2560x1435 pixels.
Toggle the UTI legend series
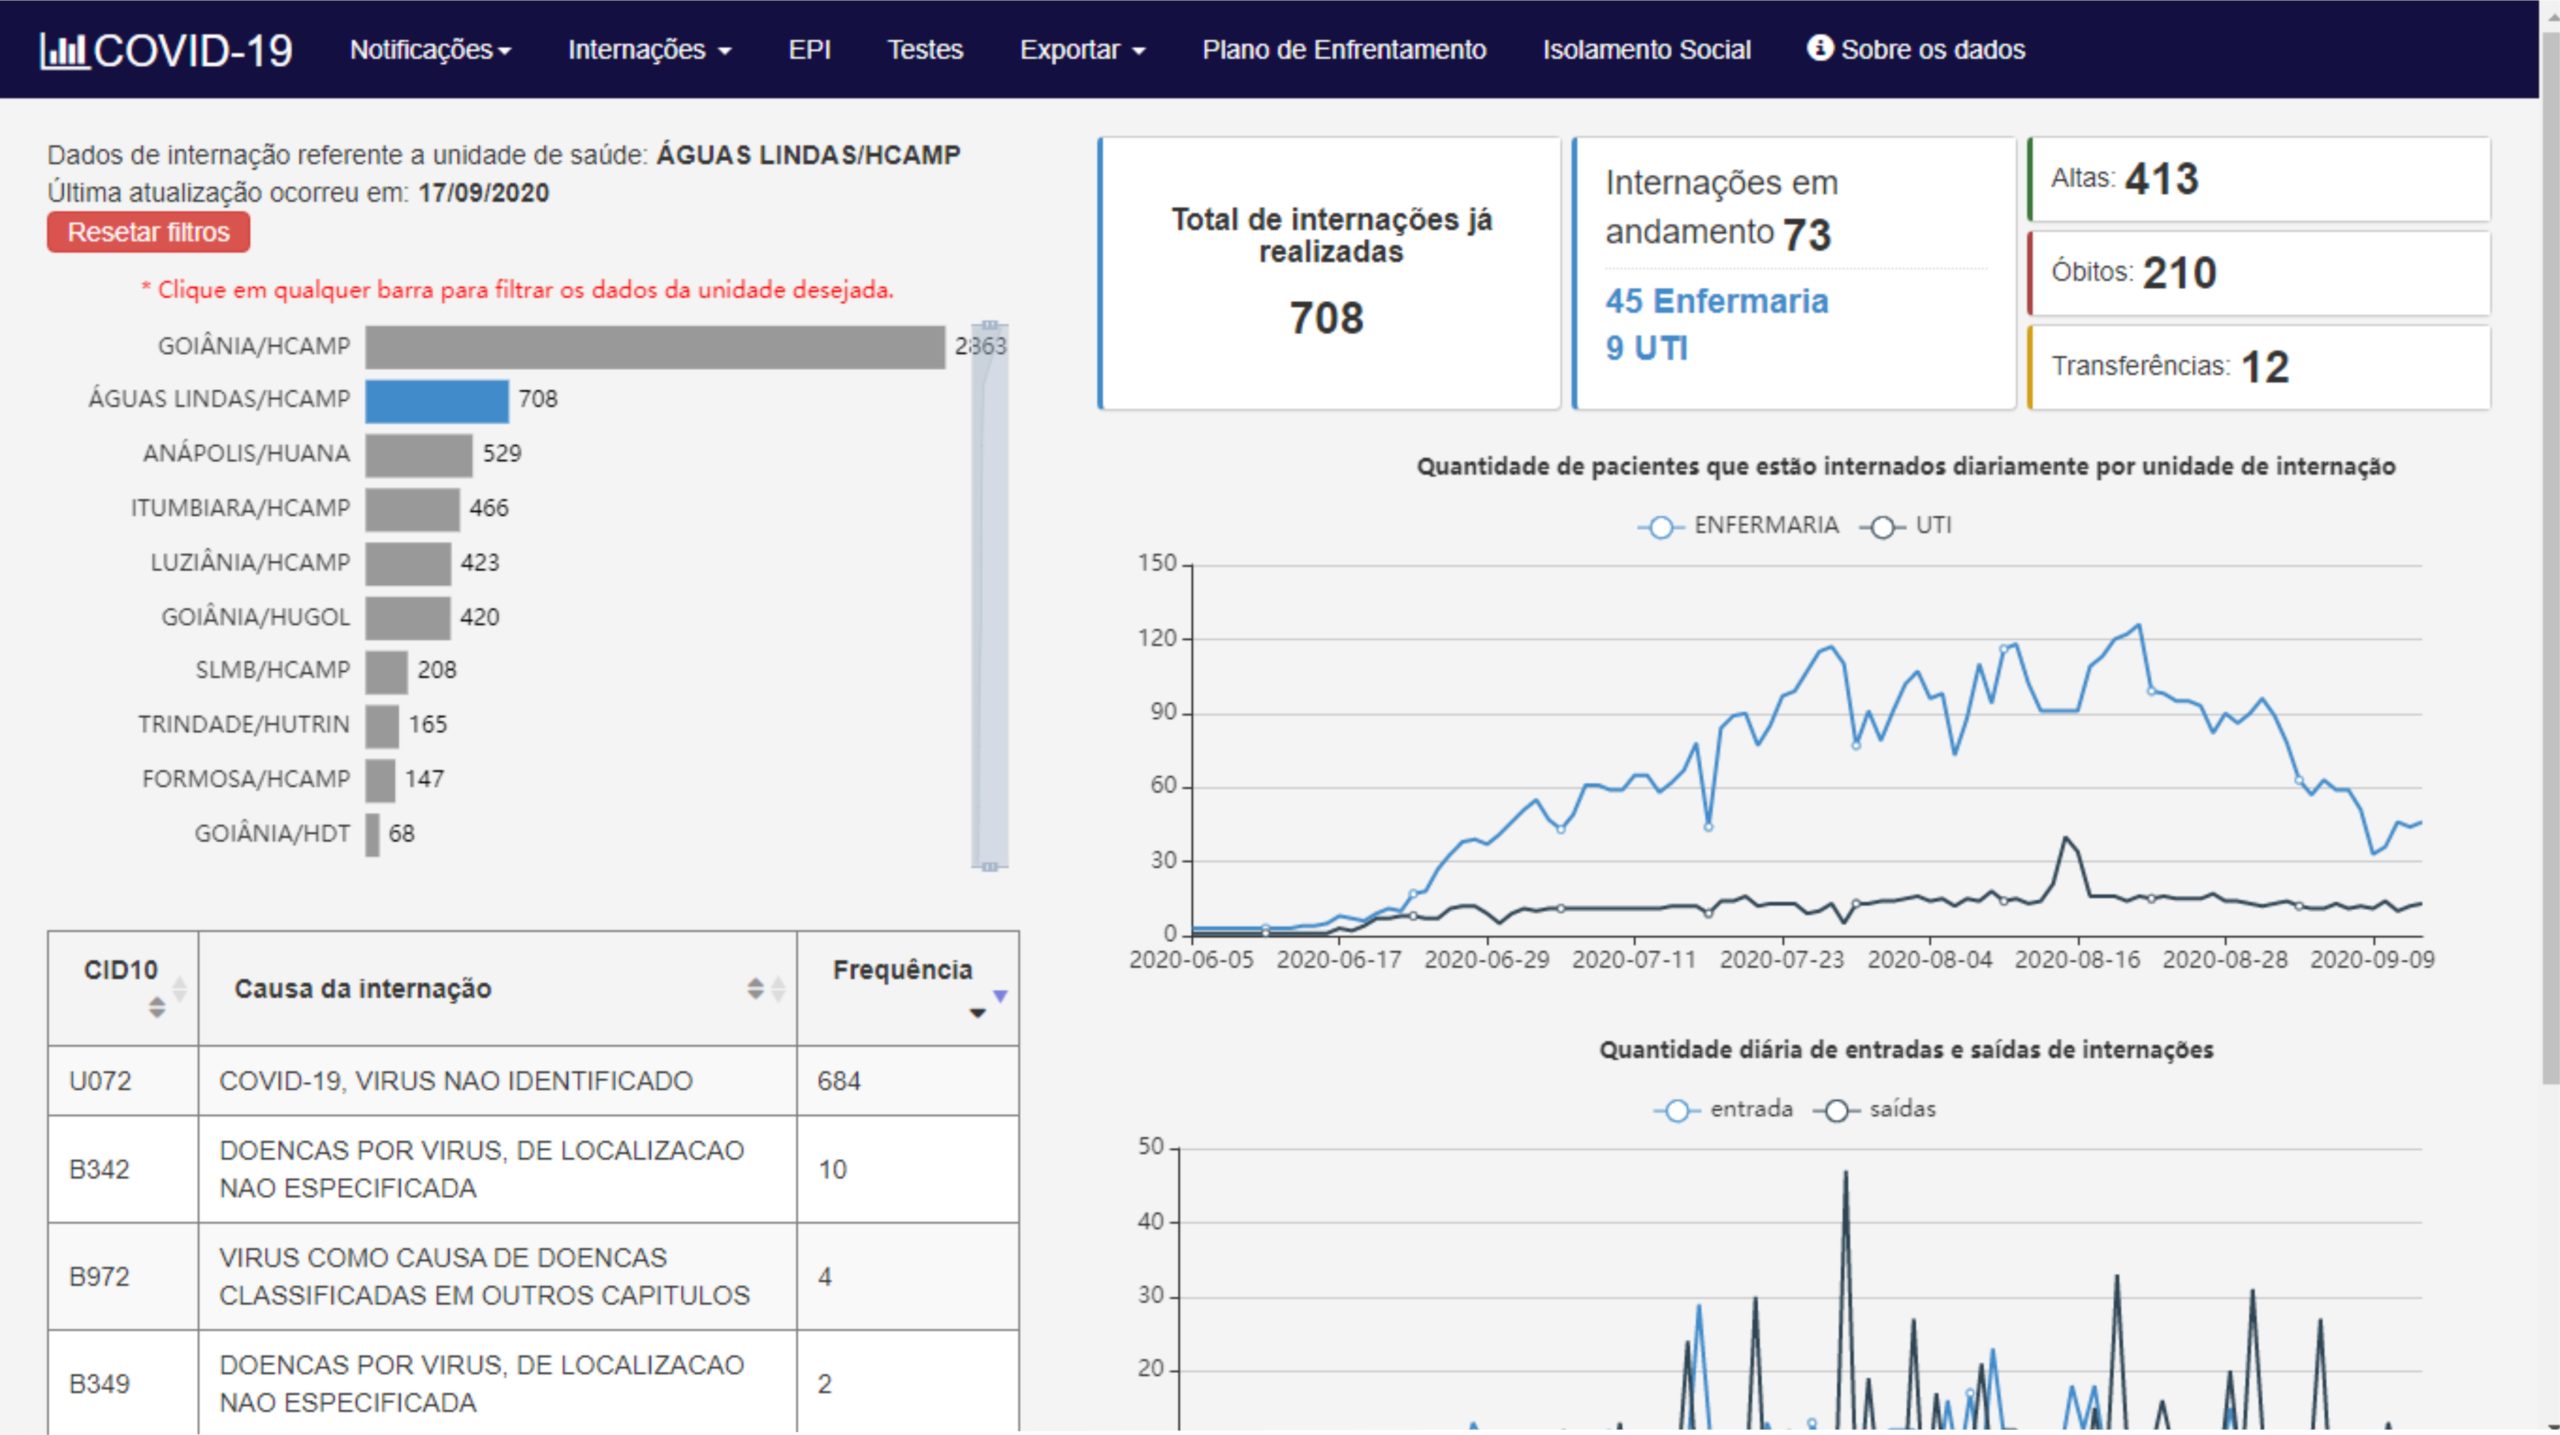[x=1905, y=525]
